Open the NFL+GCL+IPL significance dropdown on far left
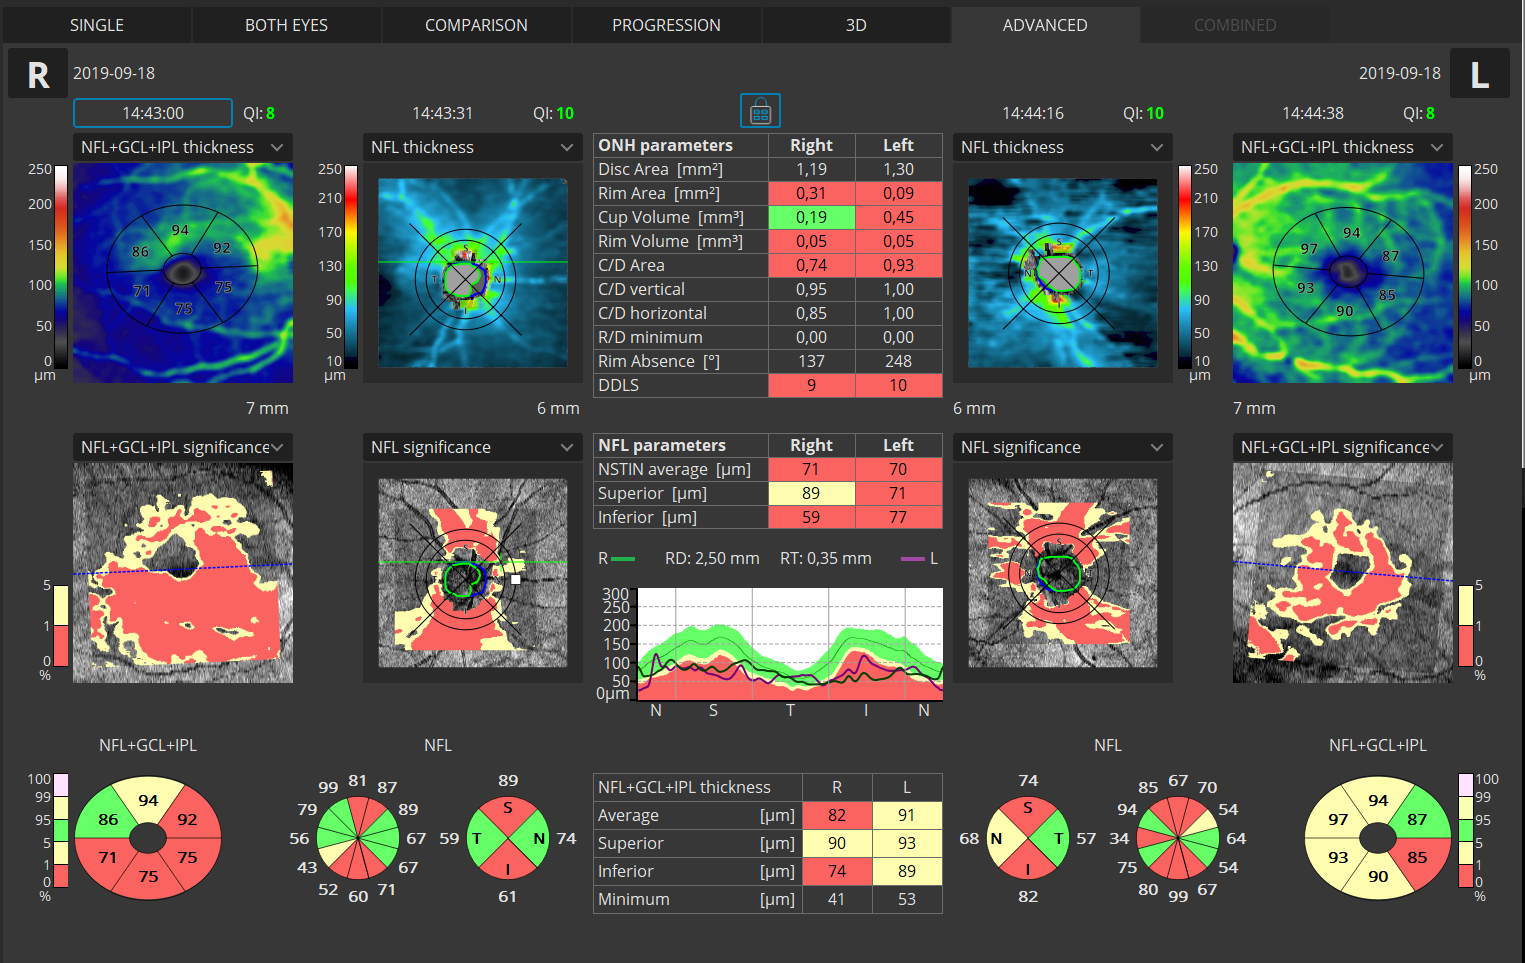 tap(183, 447)
